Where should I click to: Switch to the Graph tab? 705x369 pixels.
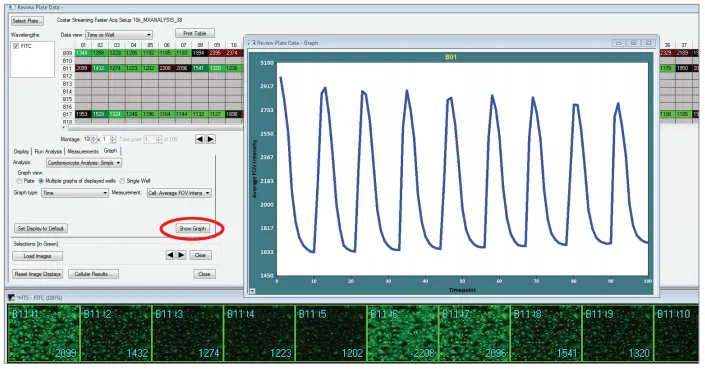pos(110,151)
